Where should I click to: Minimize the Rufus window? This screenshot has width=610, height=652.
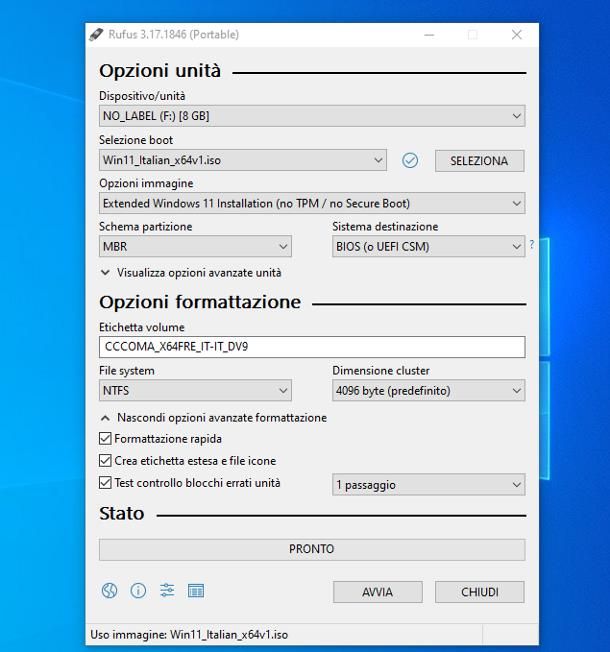point(429,35)
